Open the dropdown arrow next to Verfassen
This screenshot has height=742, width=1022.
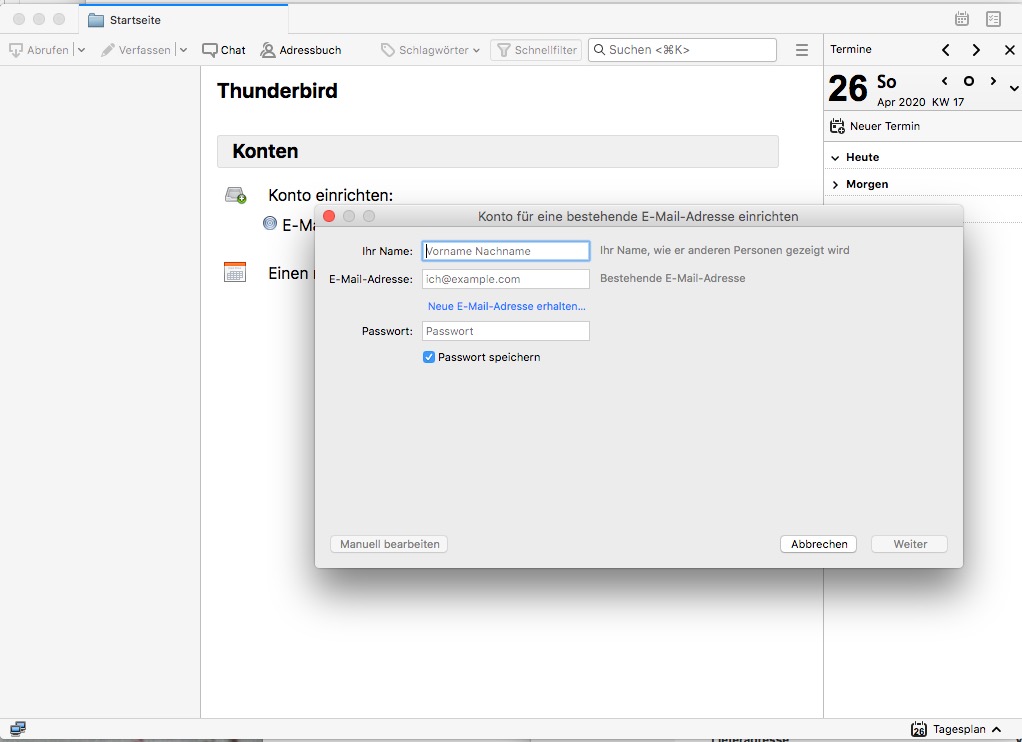(x=183, y=50)
